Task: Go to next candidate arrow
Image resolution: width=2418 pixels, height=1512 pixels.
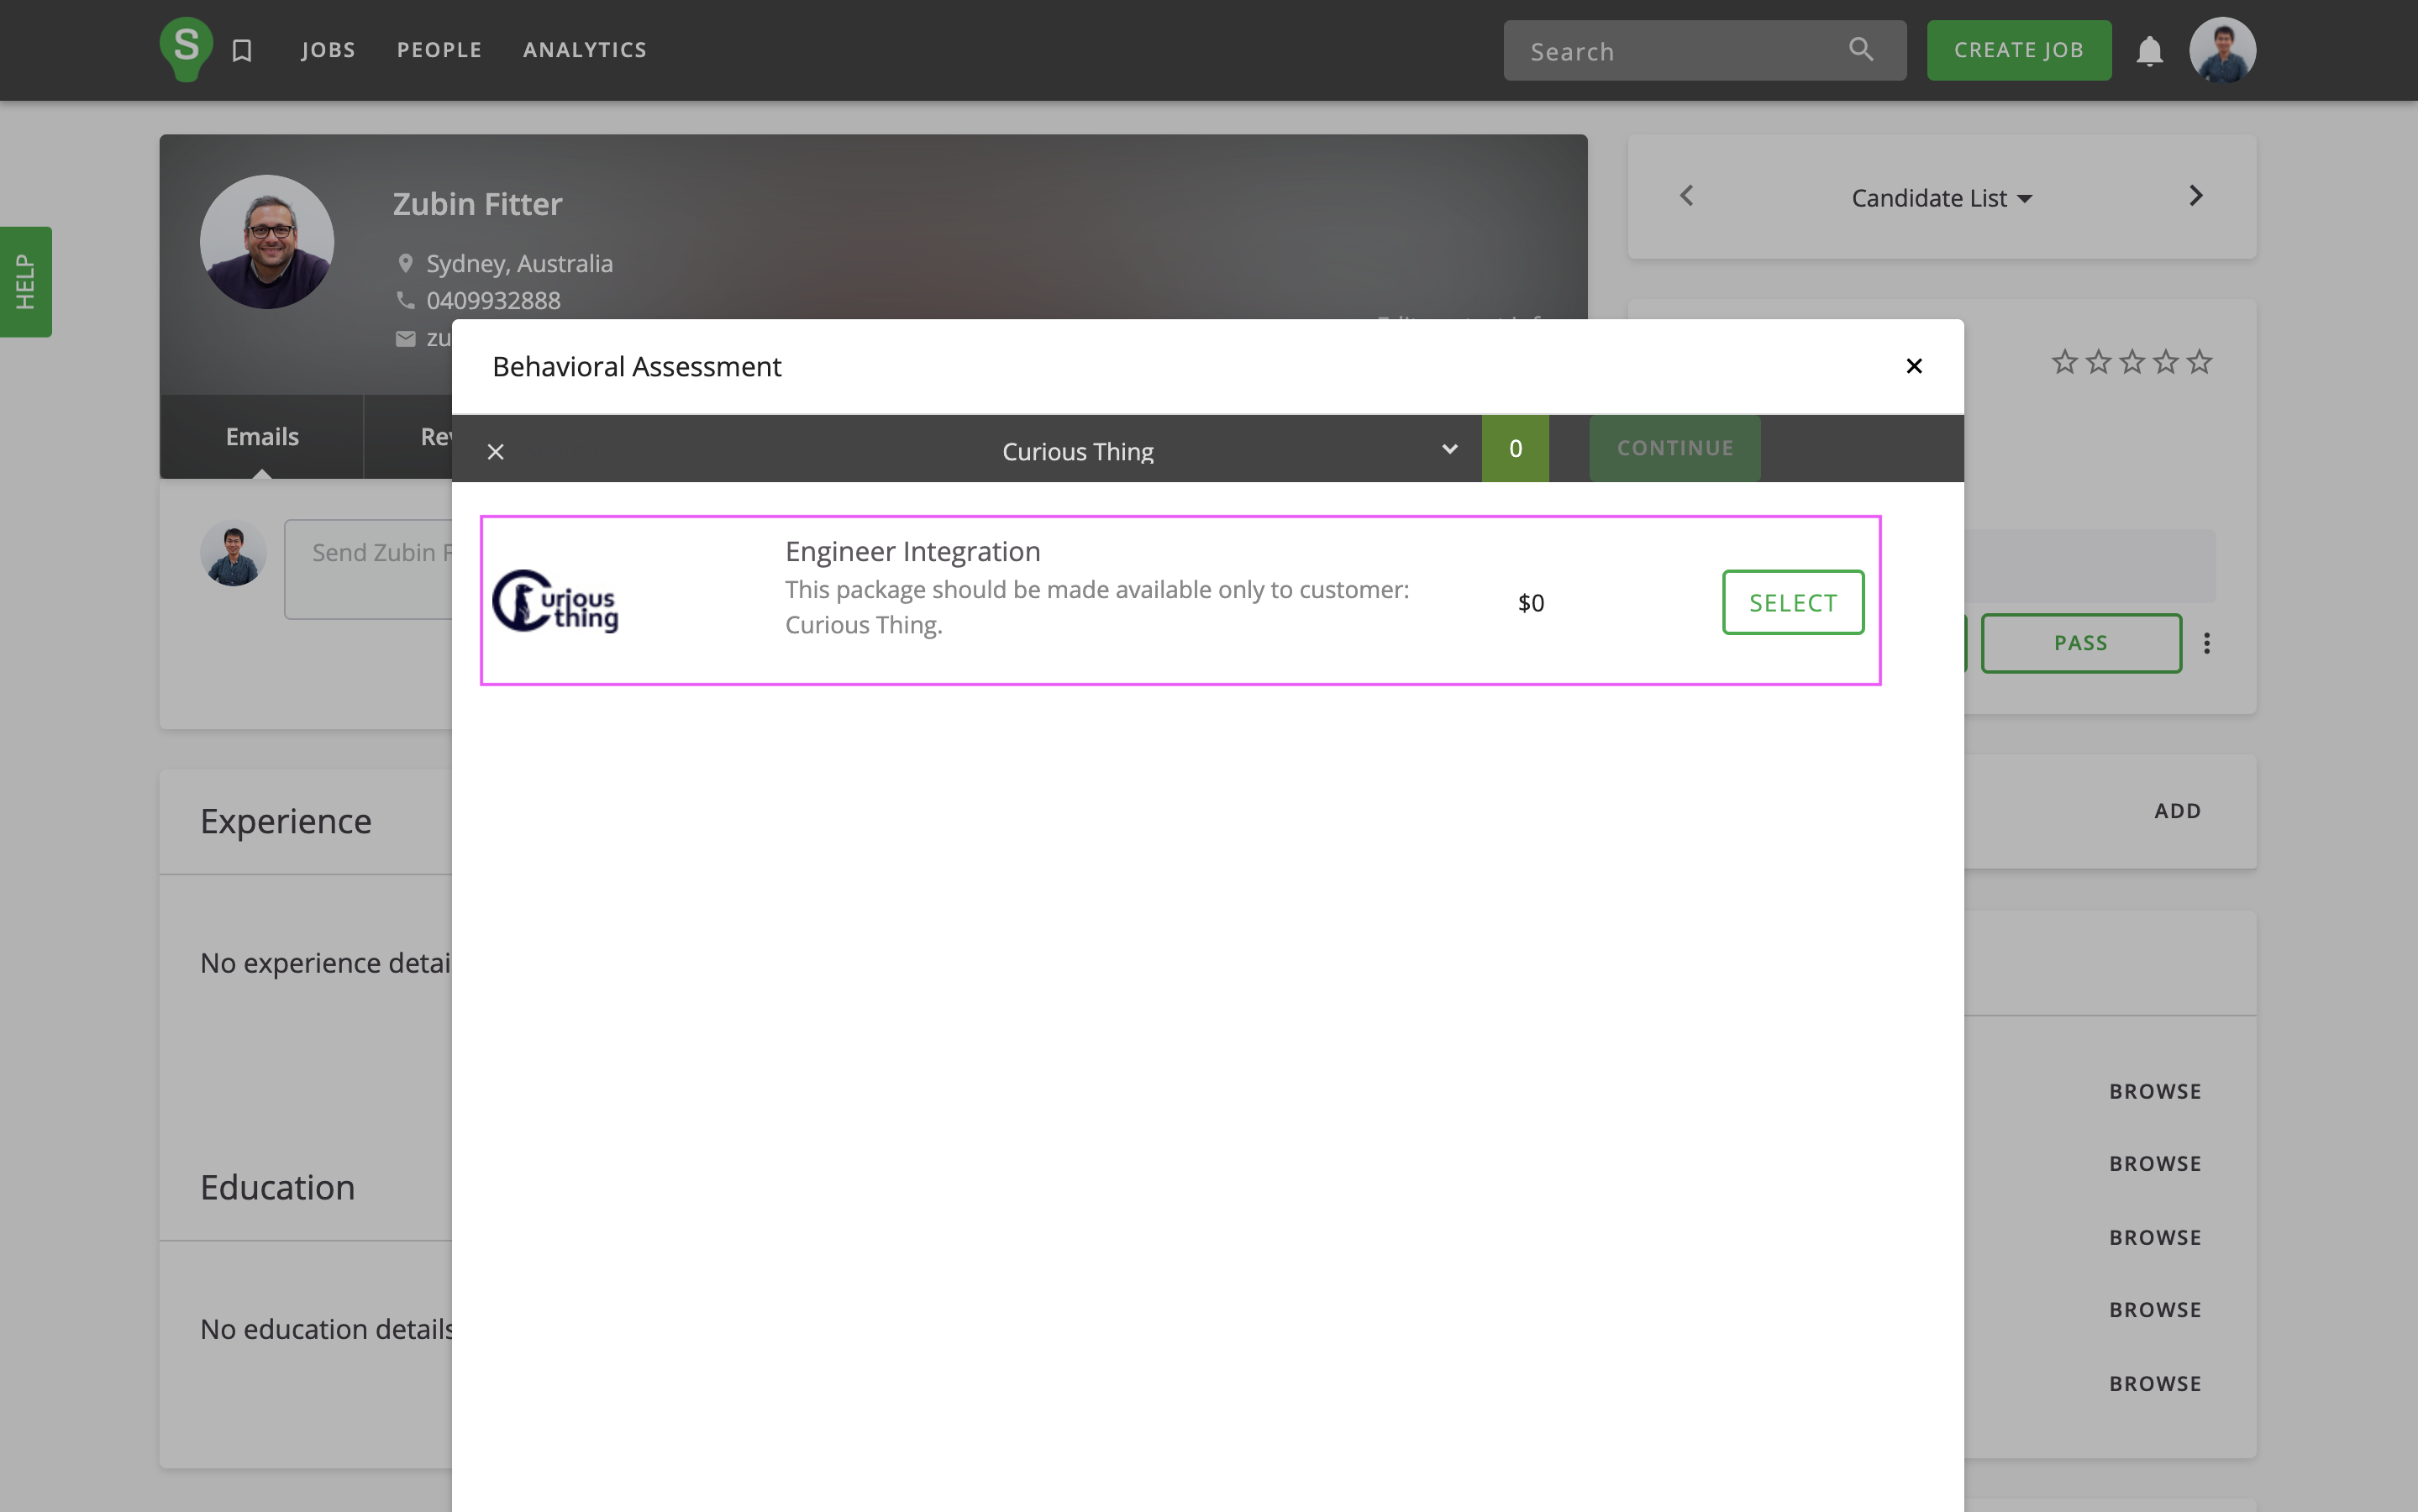Action: click(2195, 196)
